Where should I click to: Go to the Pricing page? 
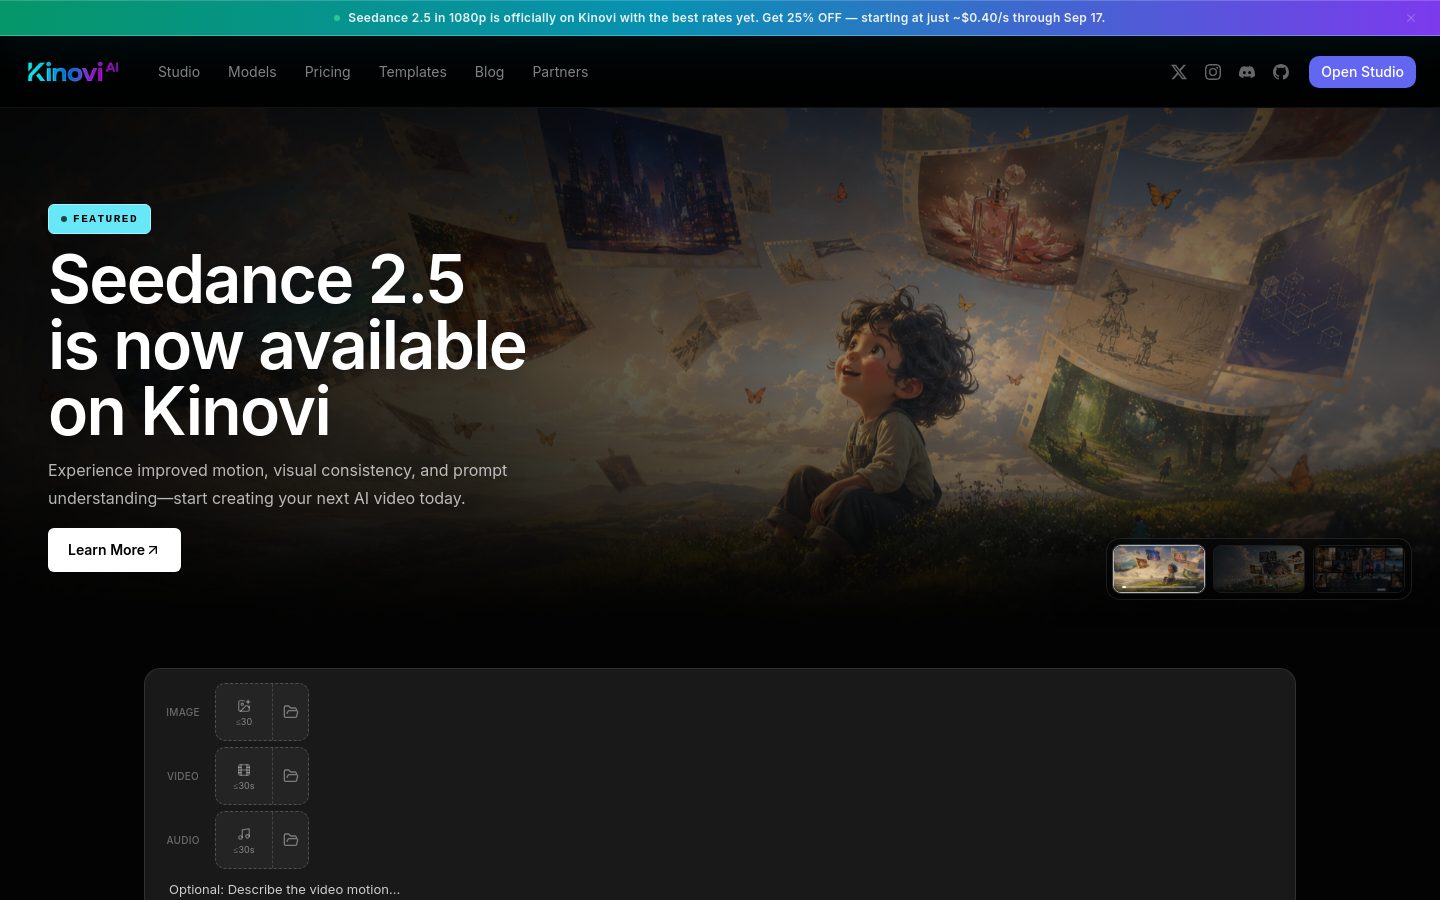[x=328, y=72]
